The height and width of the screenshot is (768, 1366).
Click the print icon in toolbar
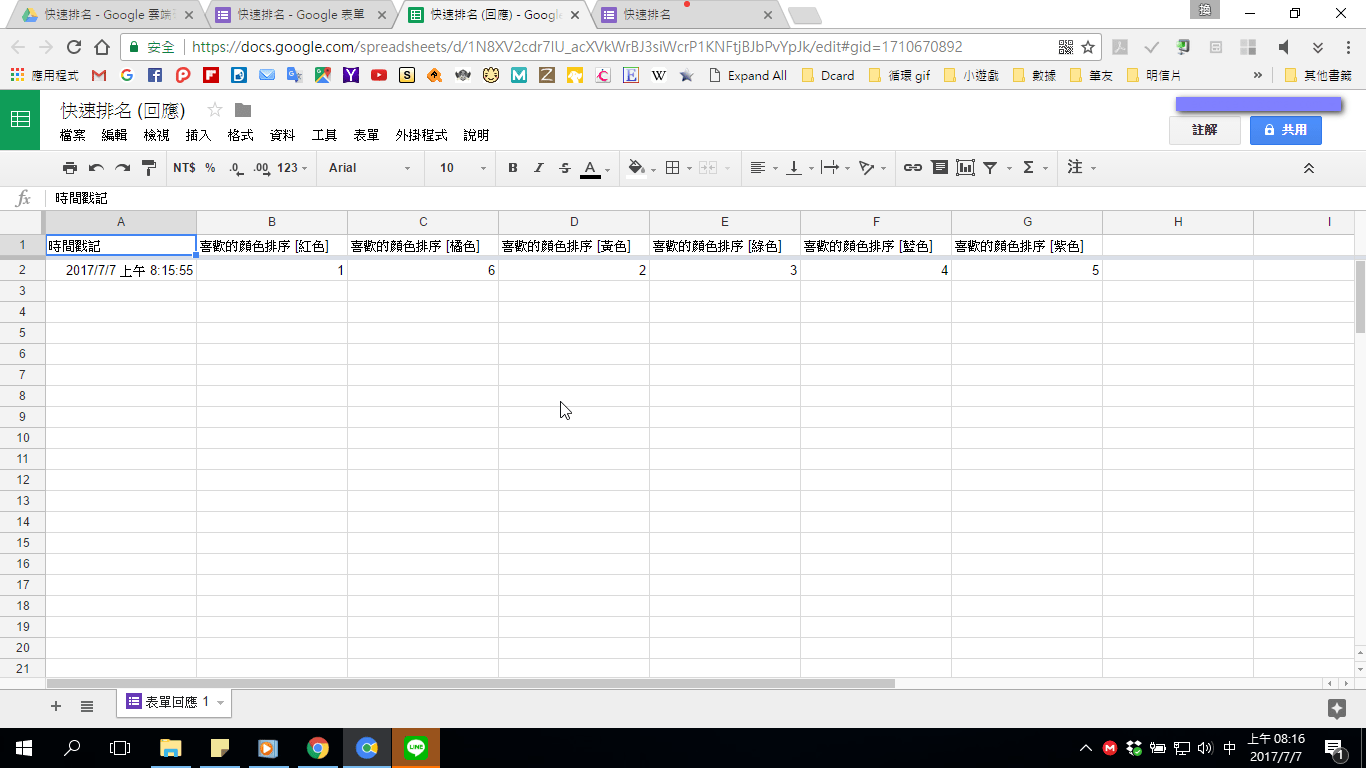point(69,168)
